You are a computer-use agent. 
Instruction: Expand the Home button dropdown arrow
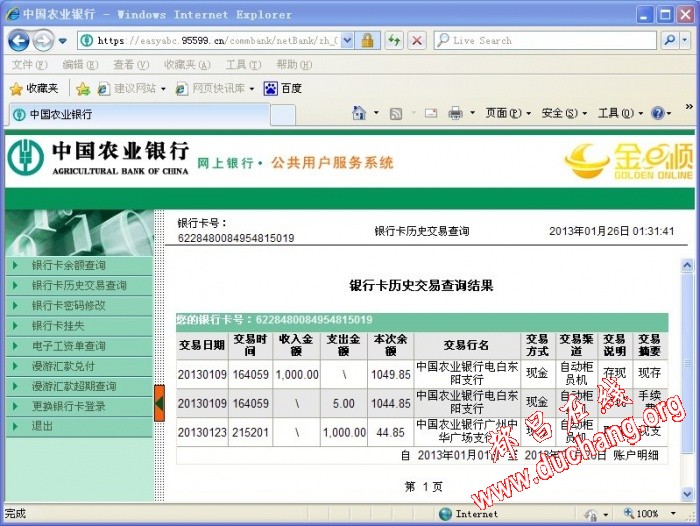[x=376, y=113]
